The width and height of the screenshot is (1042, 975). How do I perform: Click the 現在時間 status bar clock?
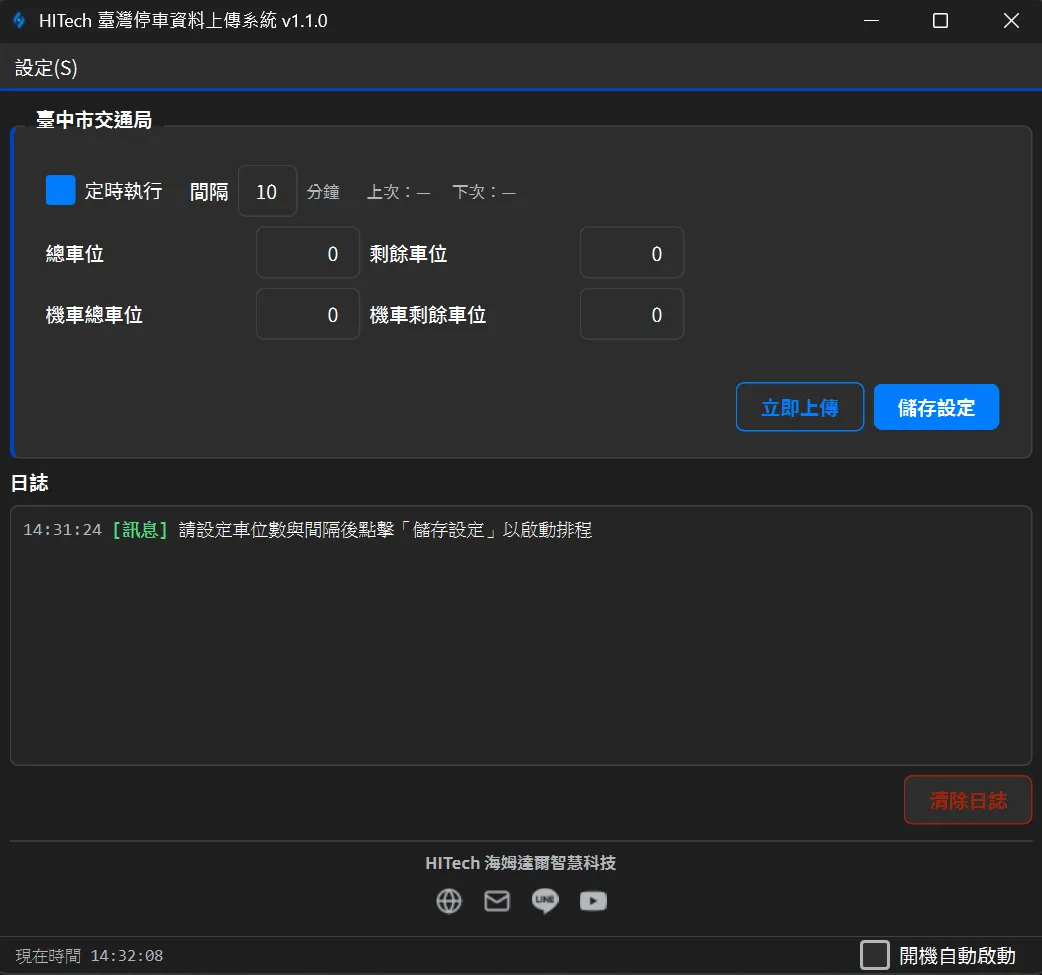pyautogui.click(x=89, y=956)
